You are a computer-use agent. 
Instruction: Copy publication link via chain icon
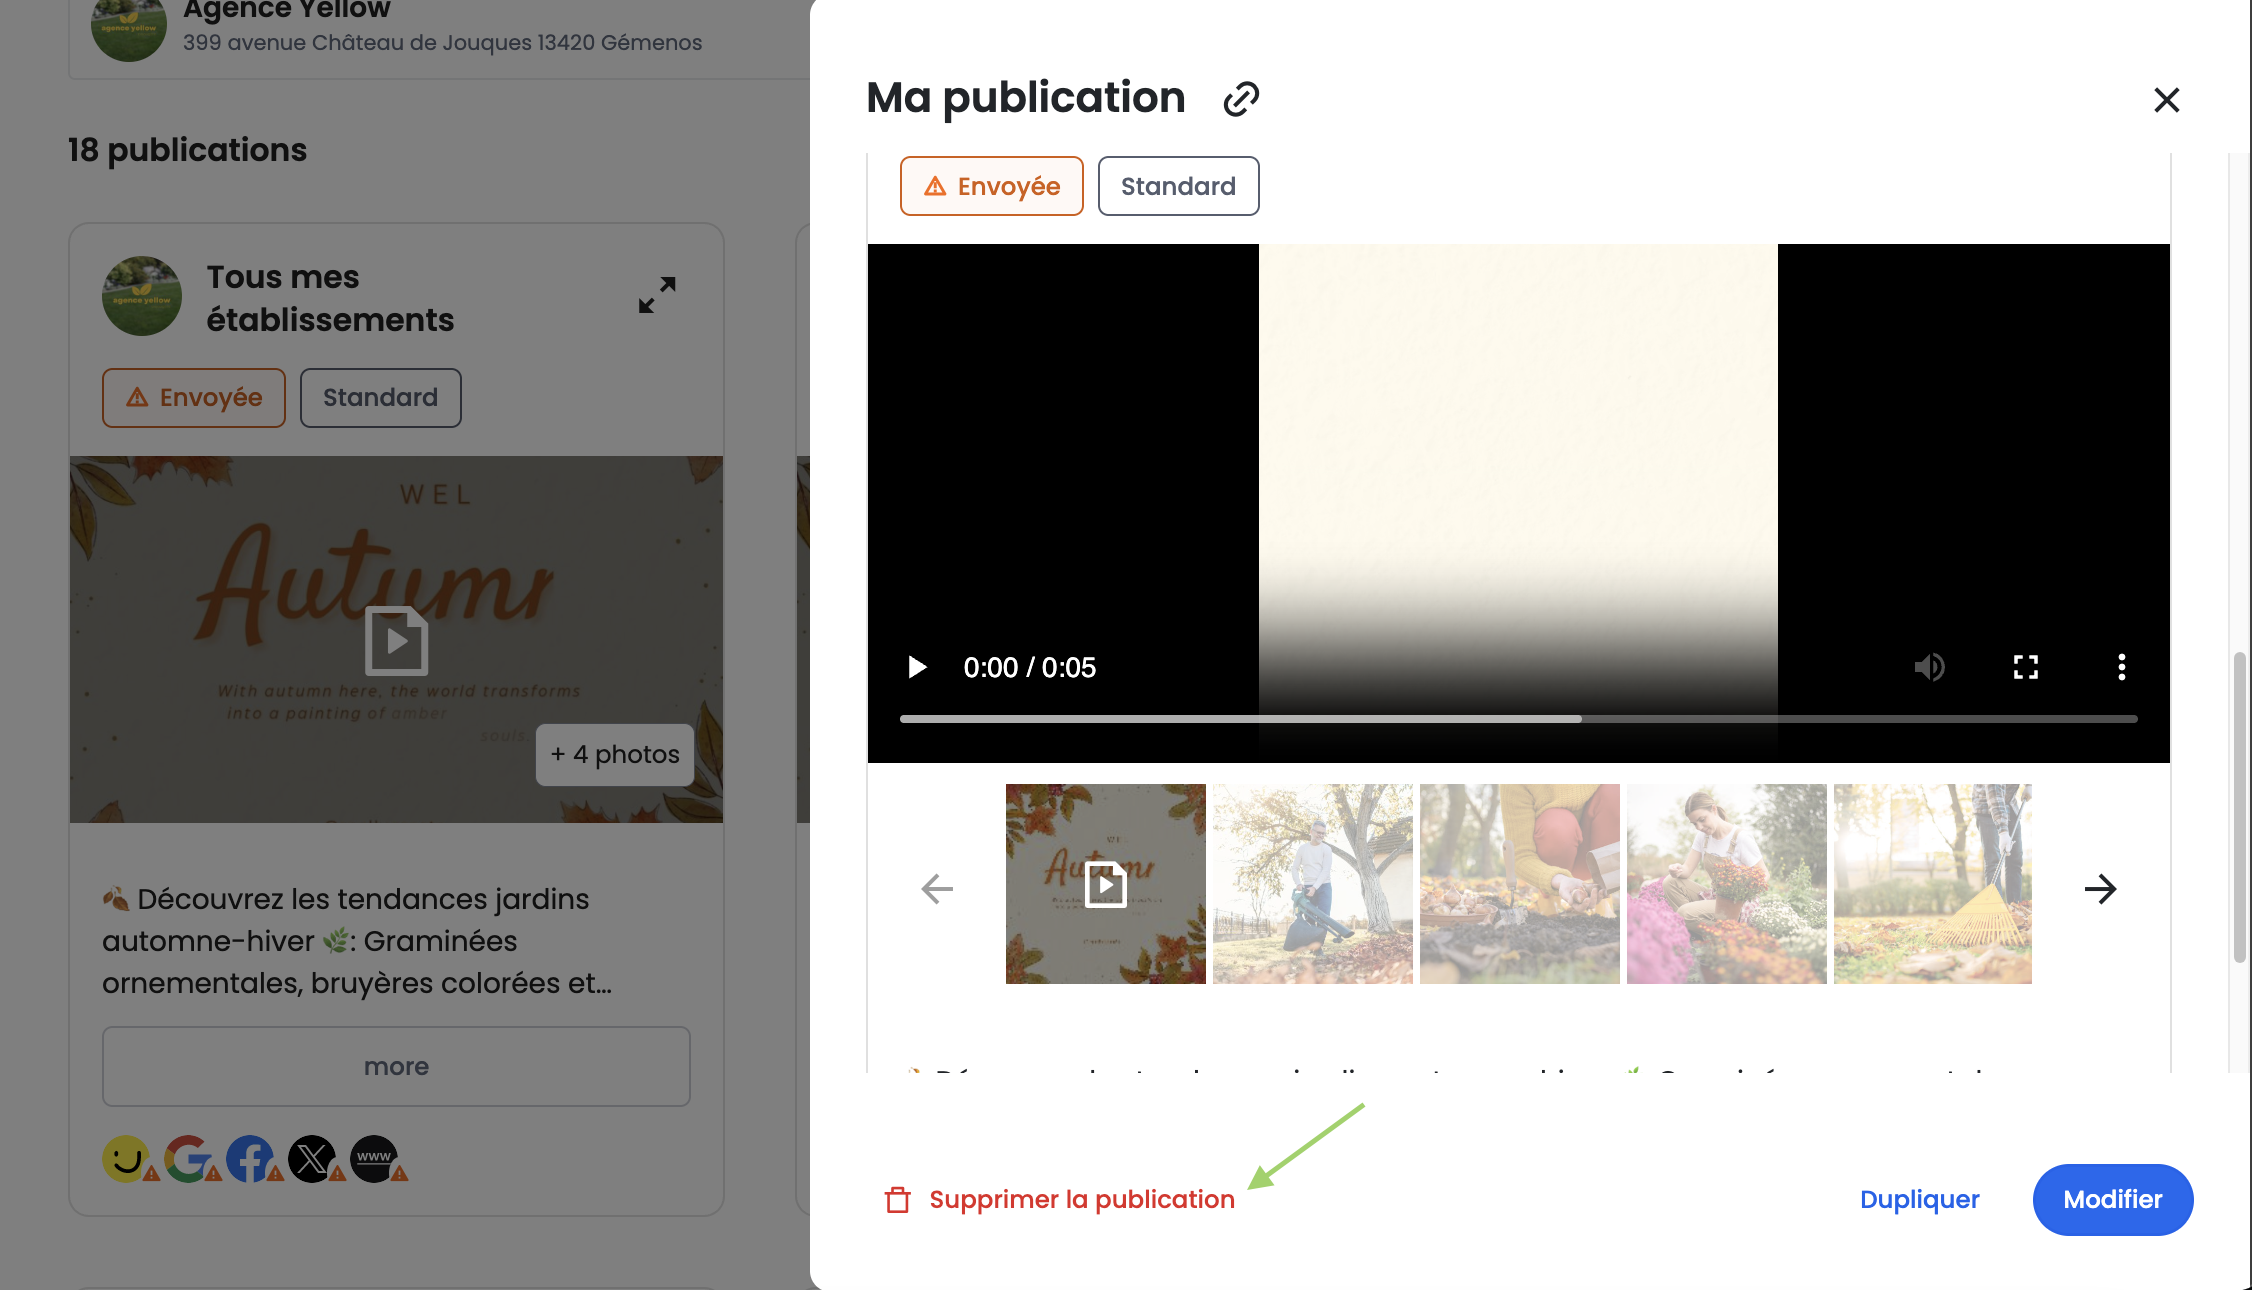[x=1241, y=99]
